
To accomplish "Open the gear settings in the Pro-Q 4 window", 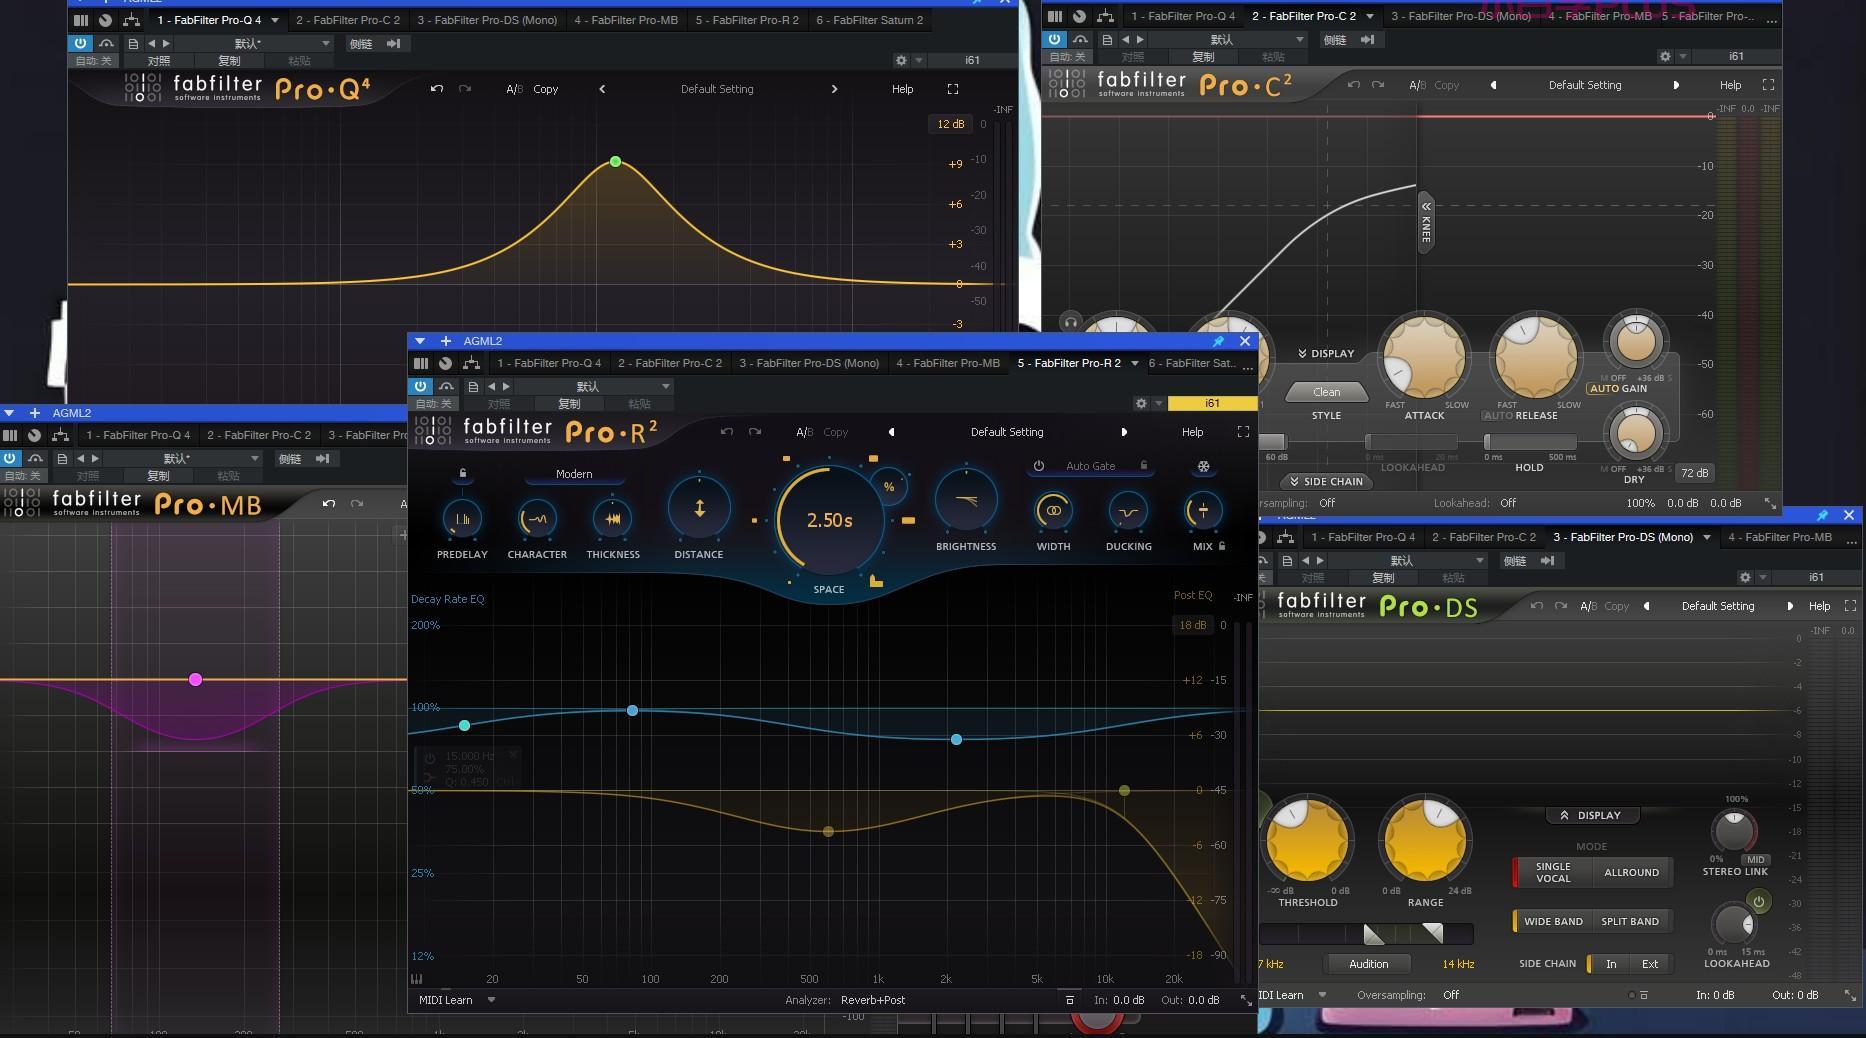I will pyautogui.click(x=901, y=60).
